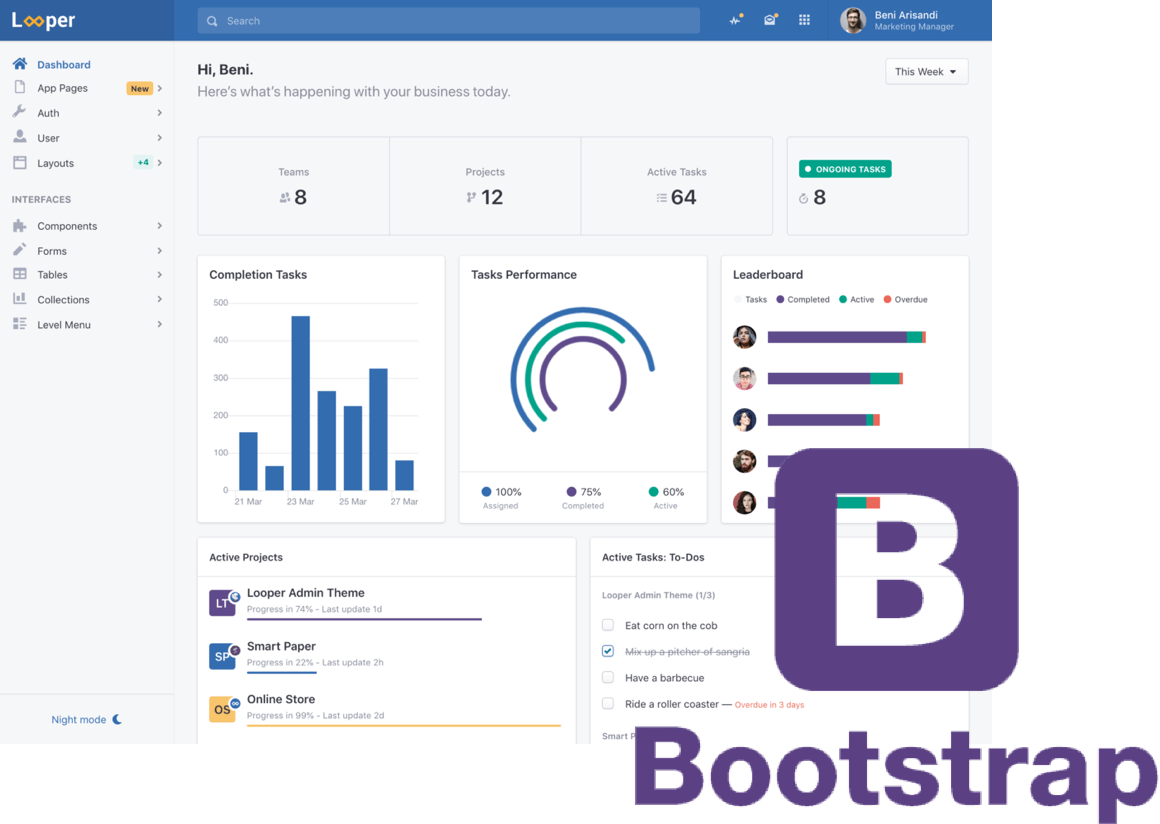Expand the Level Menu chevron
The height and width of the screenshot is (824, 1160).
click(x=159, y=324)
